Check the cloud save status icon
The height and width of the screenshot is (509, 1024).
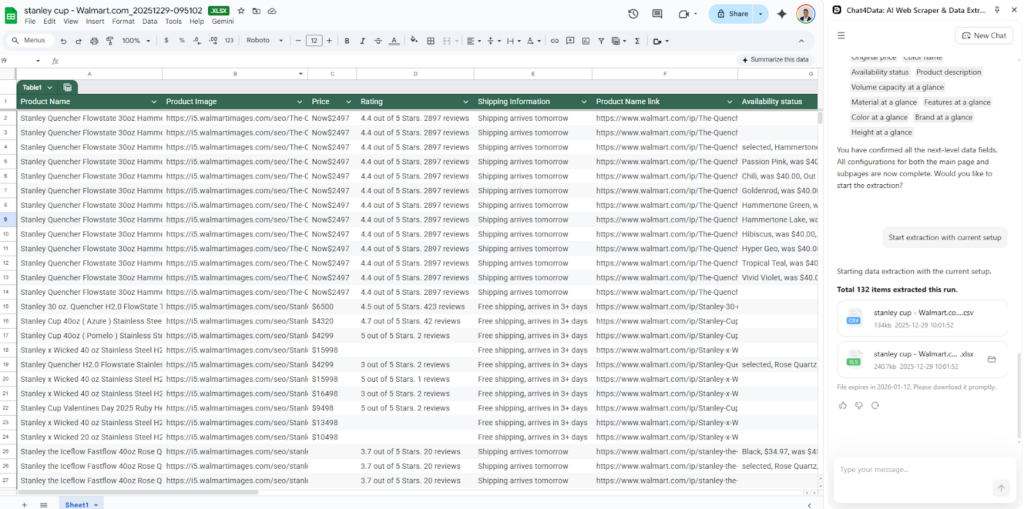pos(272,11)
